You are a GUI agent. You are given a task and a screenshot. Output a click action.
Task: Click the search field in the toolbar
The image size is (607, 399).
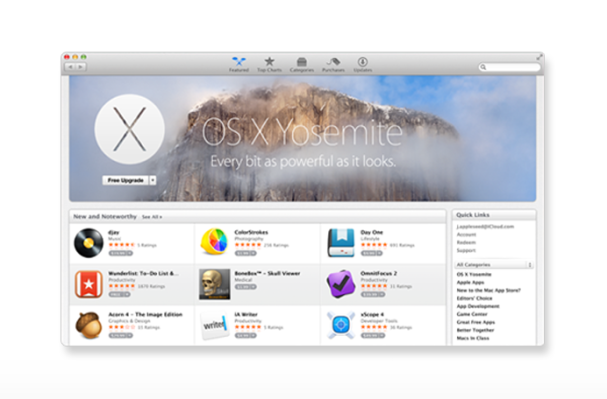tap(509, 67)
